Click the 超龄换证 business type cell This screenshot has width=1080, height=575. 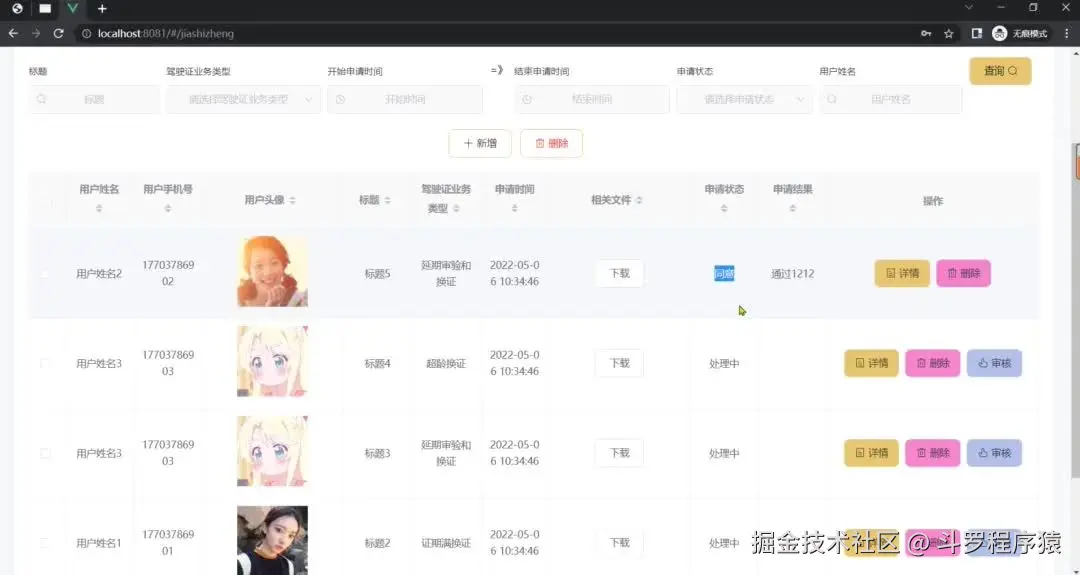click(446, 363)
